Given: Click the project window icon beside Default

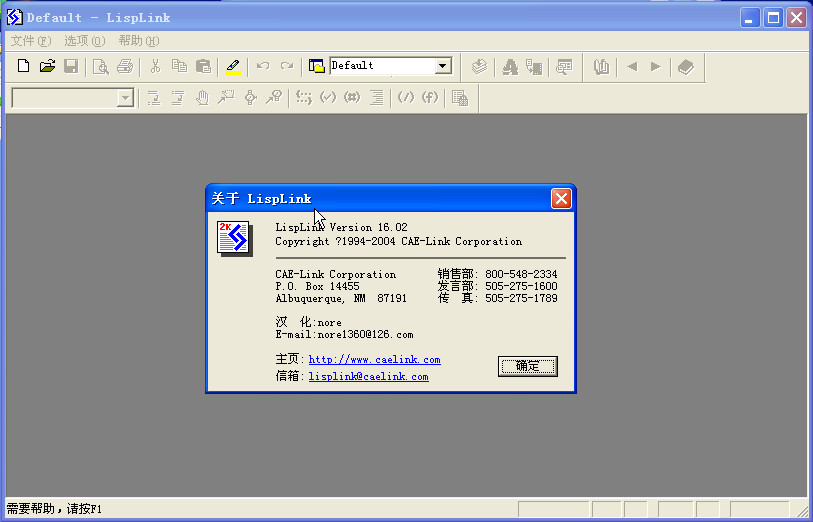Looking at the screenshot, I should [316, 66].
